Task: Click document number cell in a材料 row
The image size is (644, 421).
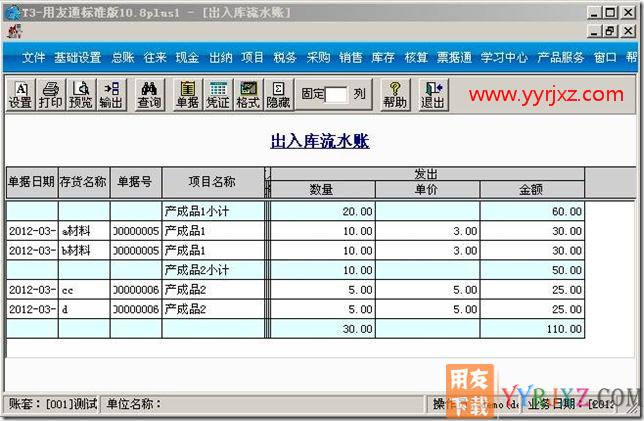Action: [x=136, y=231]
